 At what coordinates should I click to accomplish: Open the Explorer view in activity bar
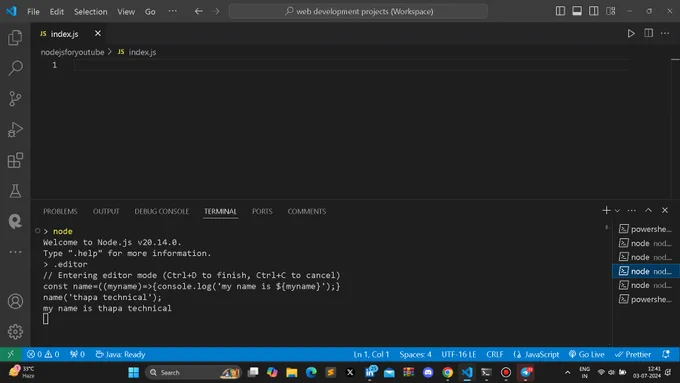click(15, 38)
